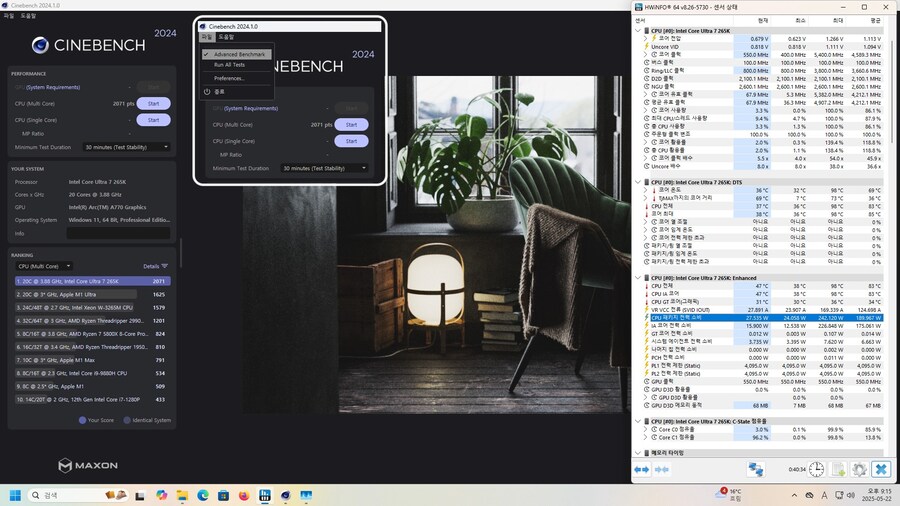Click the monitor app icon right of Cinebench's taskbar icon
The image size is (900, 506).
point(306,495)
